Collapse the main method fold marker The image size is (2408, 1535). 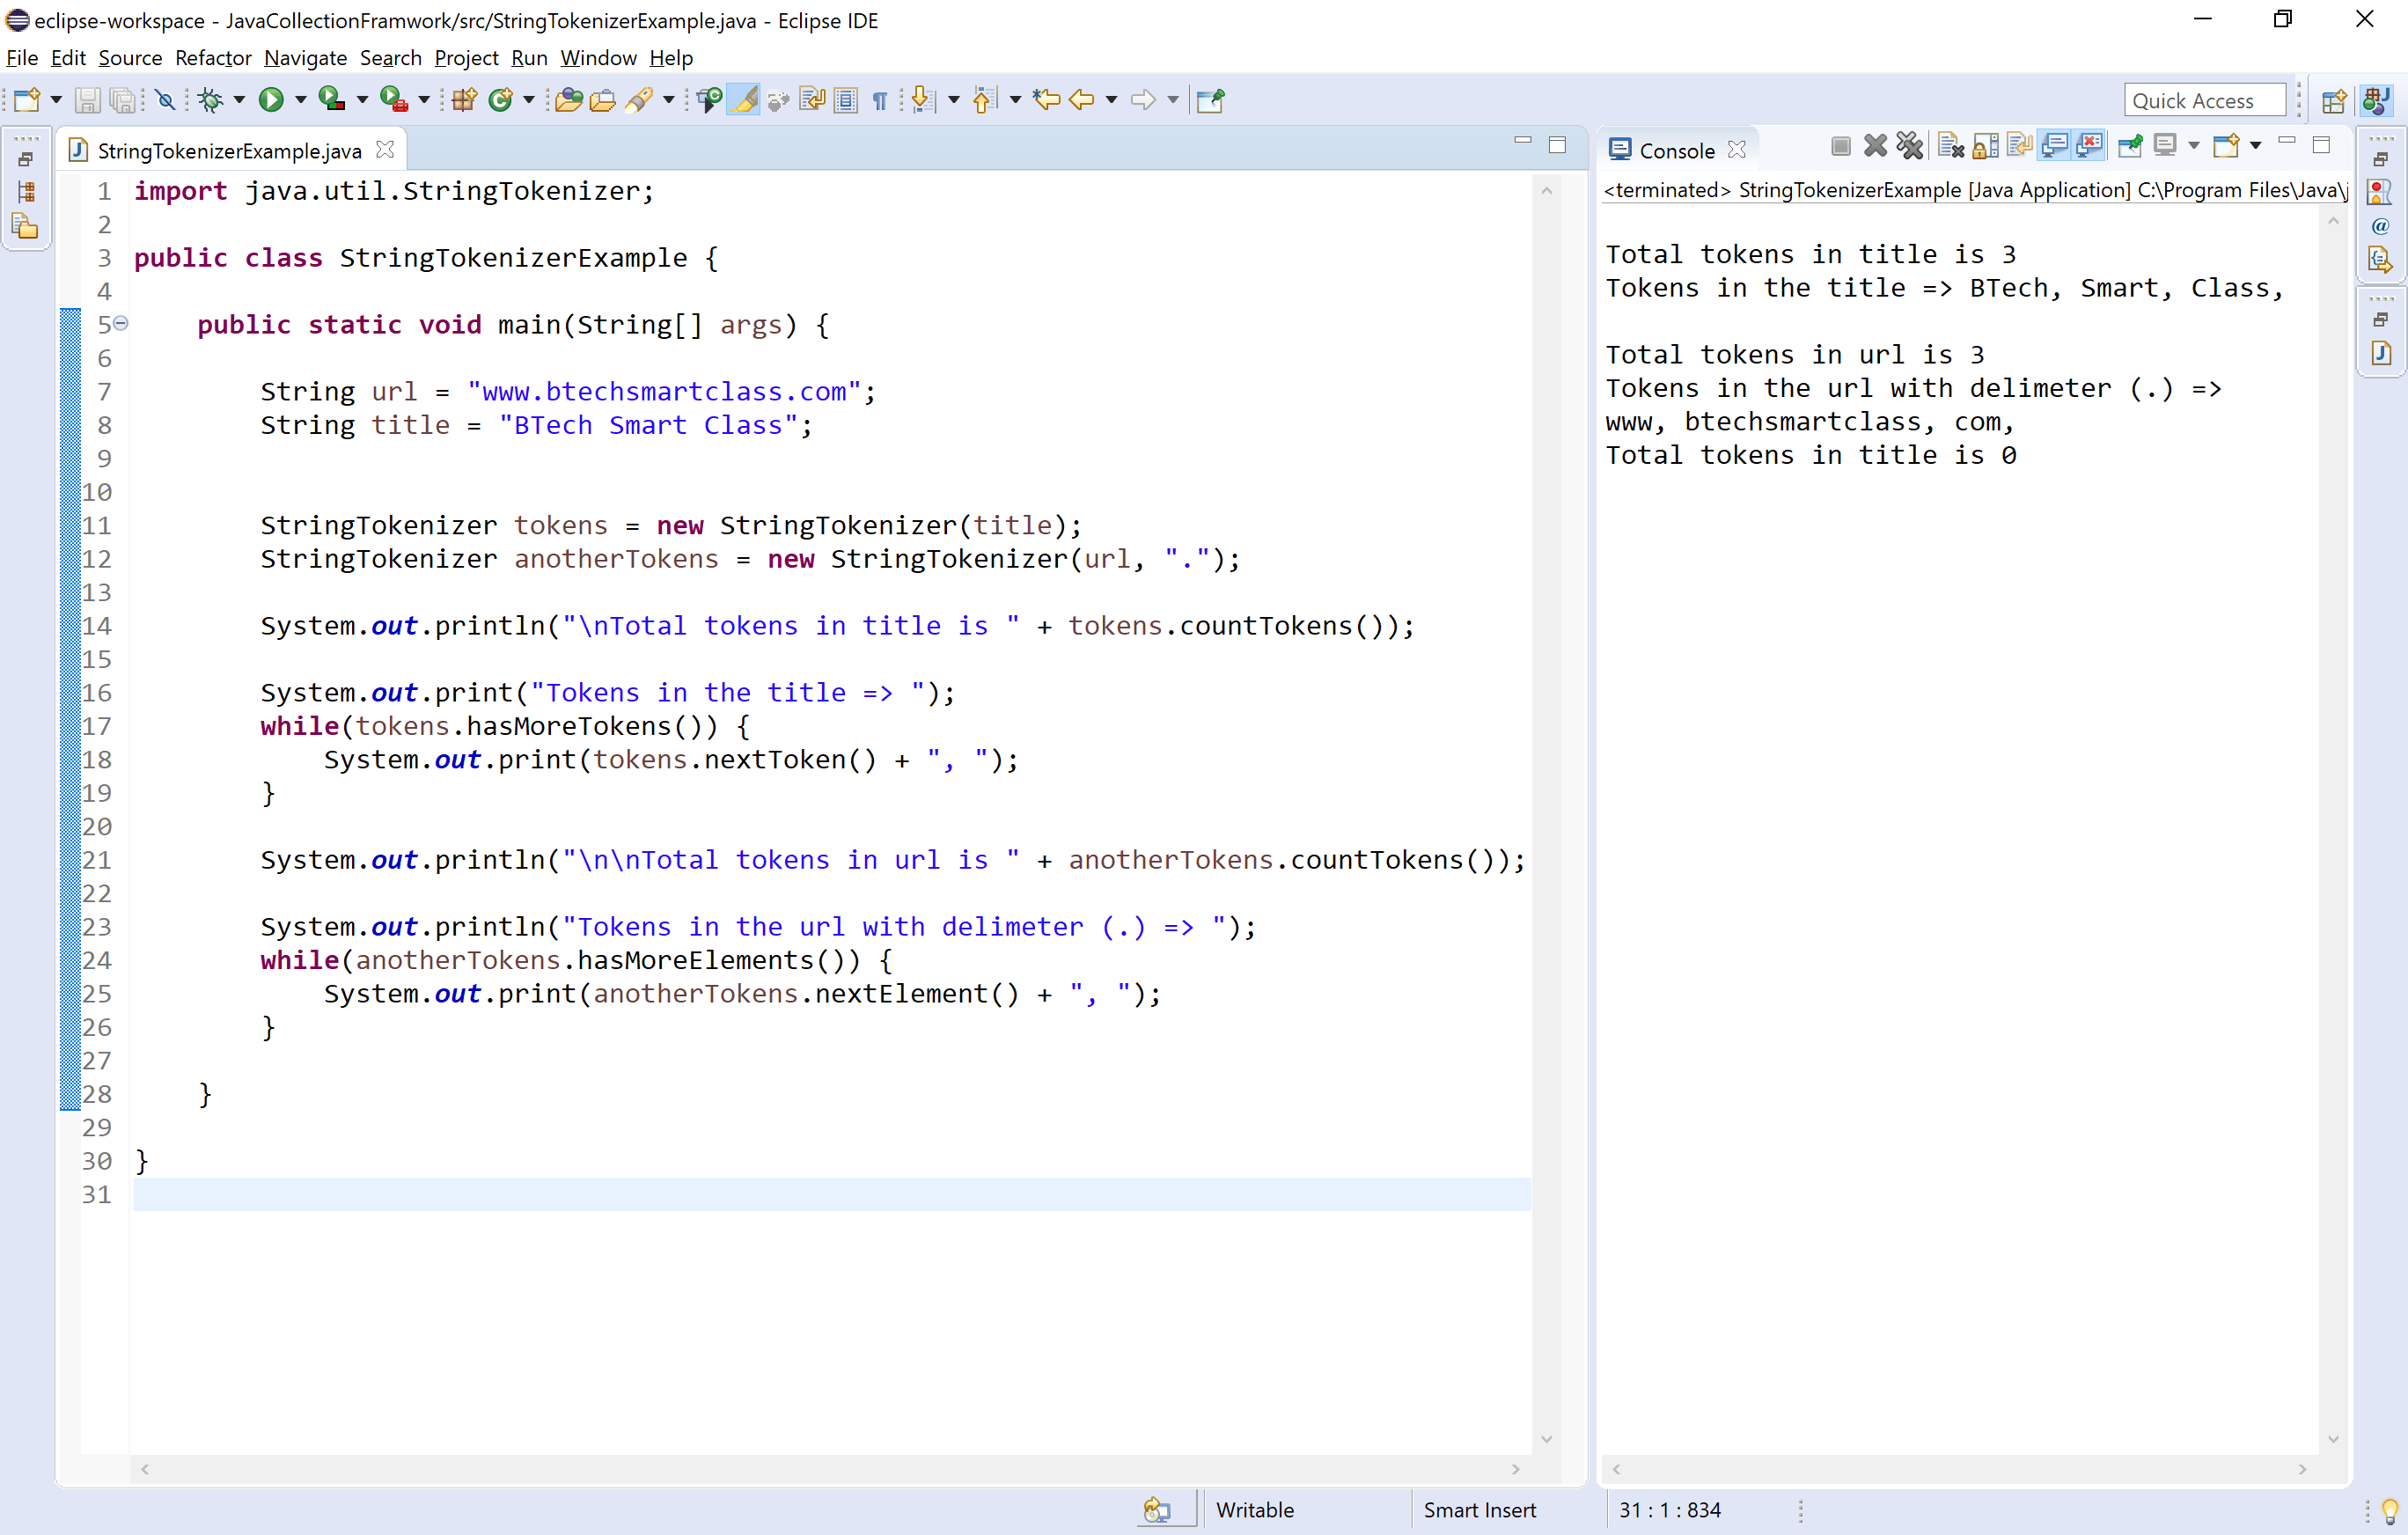click(121, 324)
